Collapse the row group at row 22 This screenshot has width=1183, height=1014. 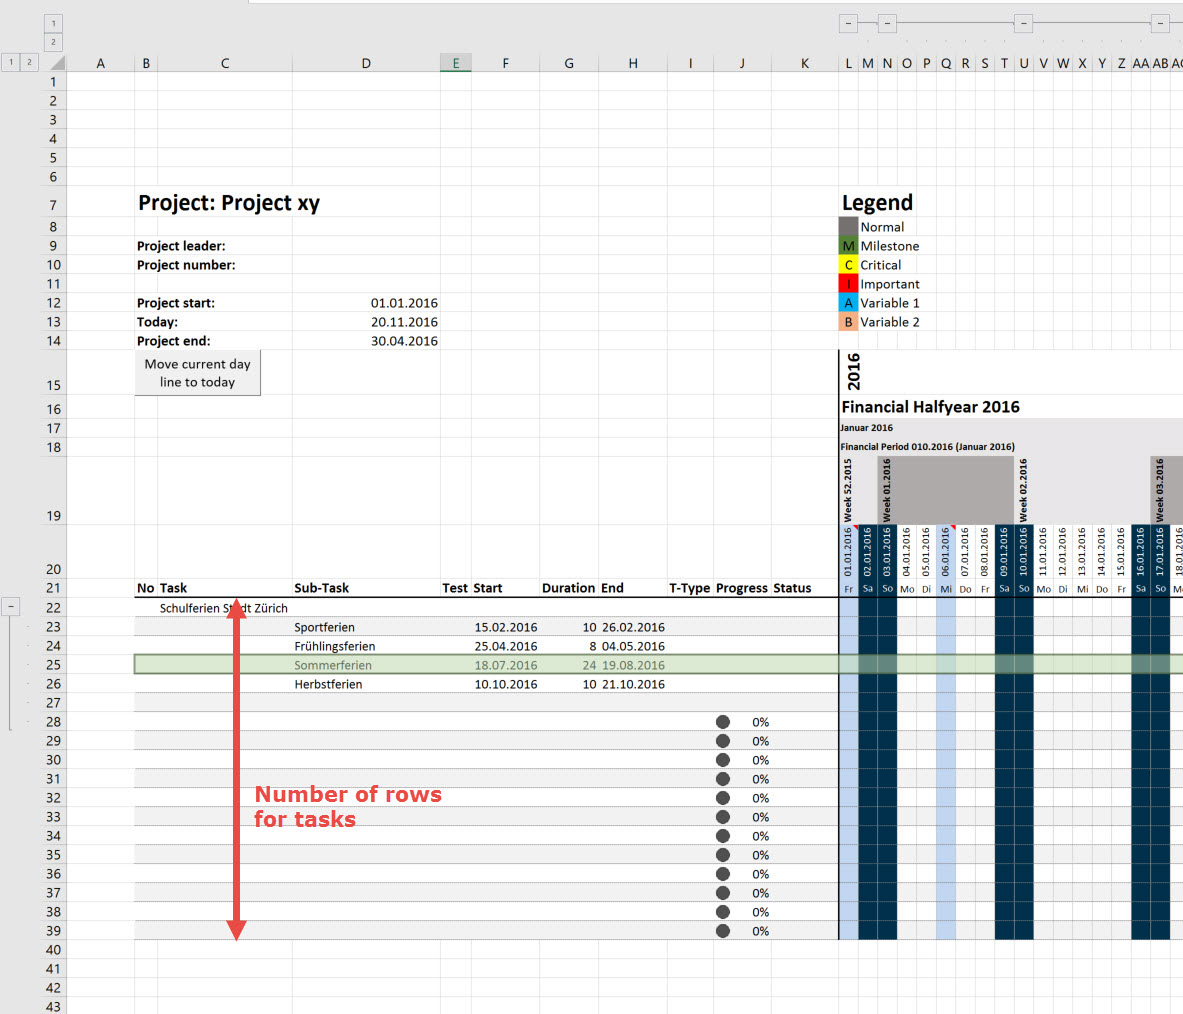(x=11, y=606)
